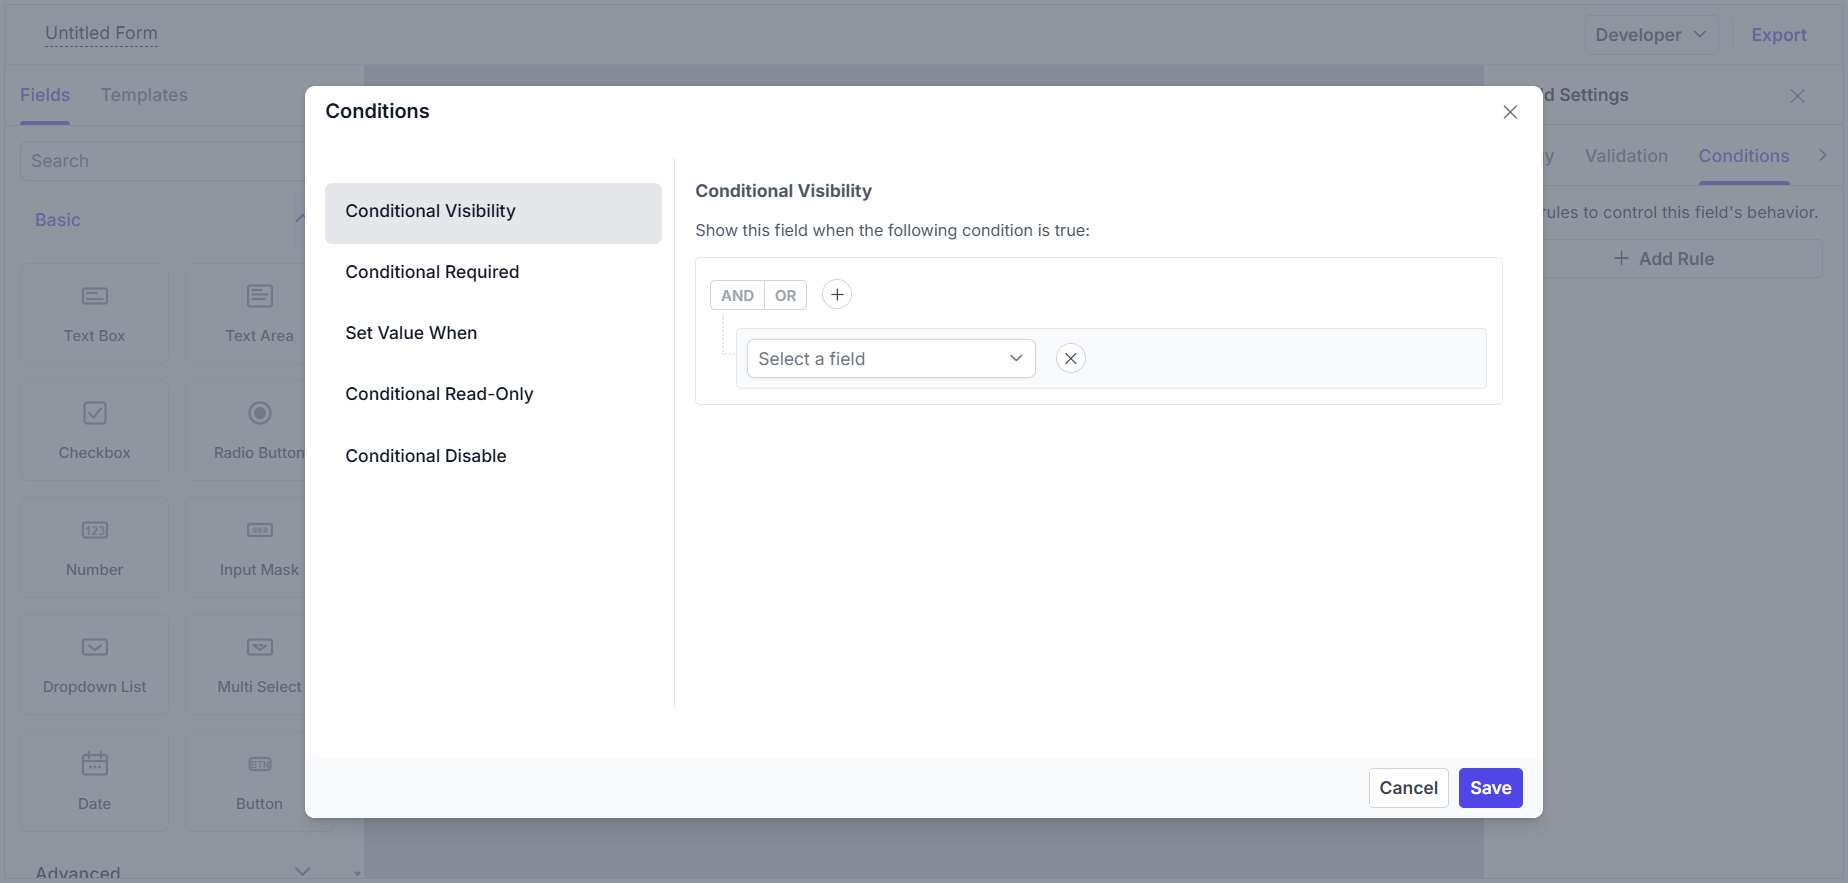Collapse the Basic fields group
The width and height of the screenshot is (1848, 883).
coord(300,219)
